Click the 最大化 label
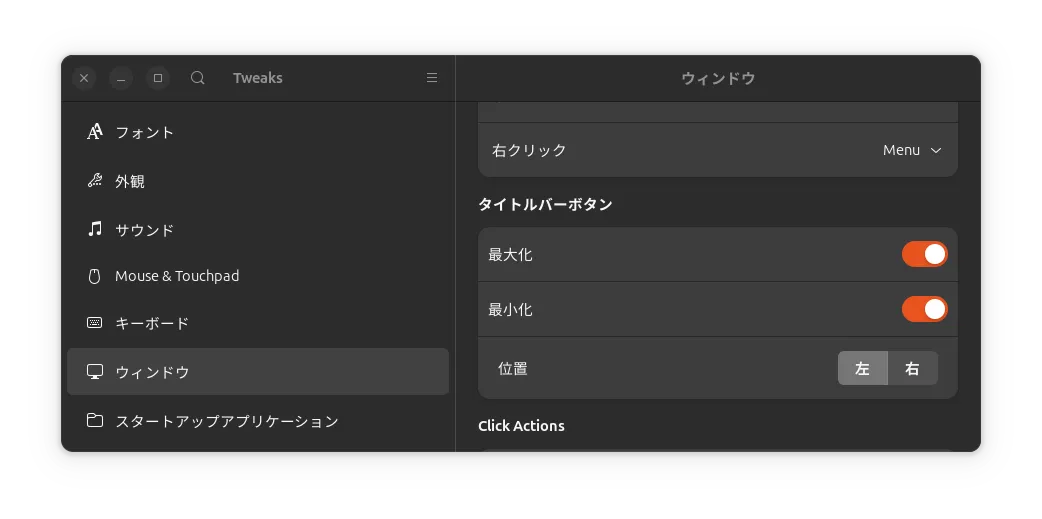This screenshot has height=519, width=1042. [510, 255]
